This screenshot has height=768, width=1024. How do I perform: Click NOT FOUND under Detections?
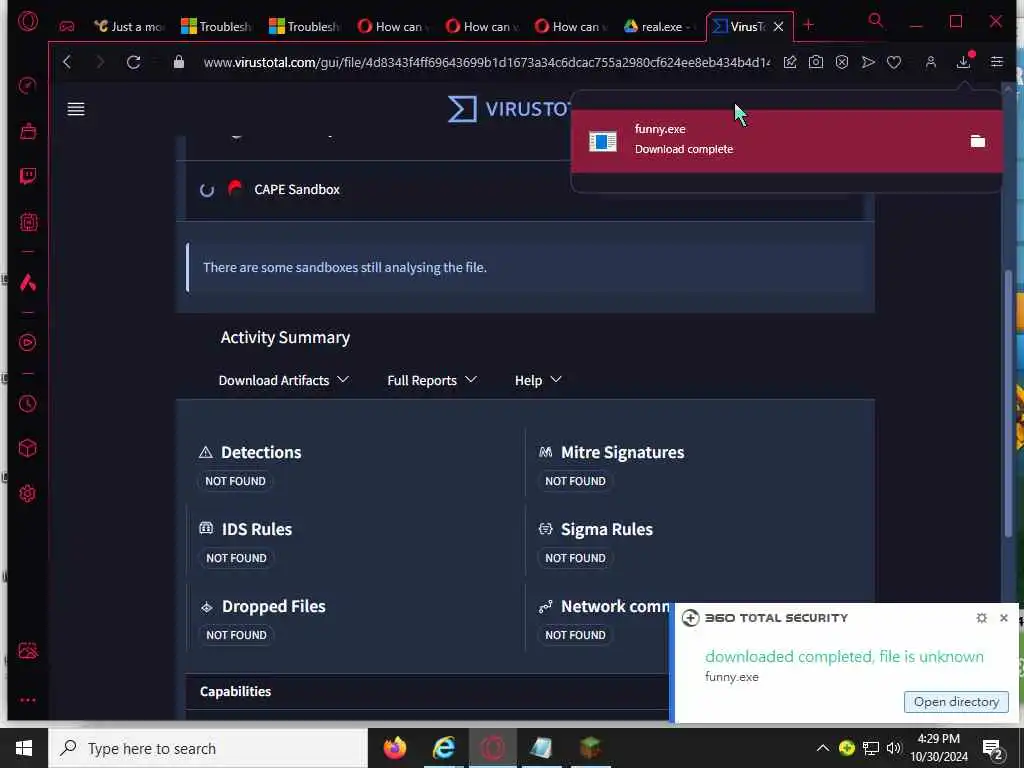(235, 481)
